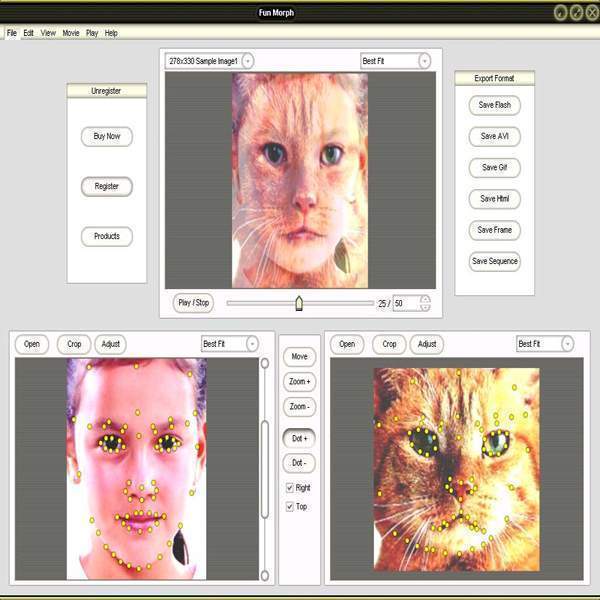
Task: Click the Zoom + tool
Action: (x=300, y=382)
